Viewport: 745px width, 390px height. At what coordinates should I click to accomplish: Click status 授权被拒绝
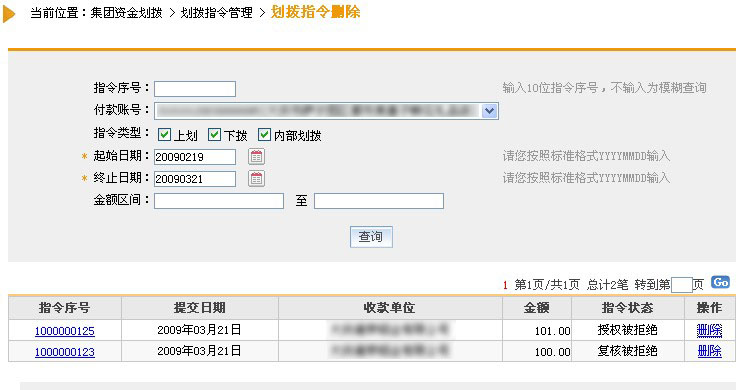[627, 330]
